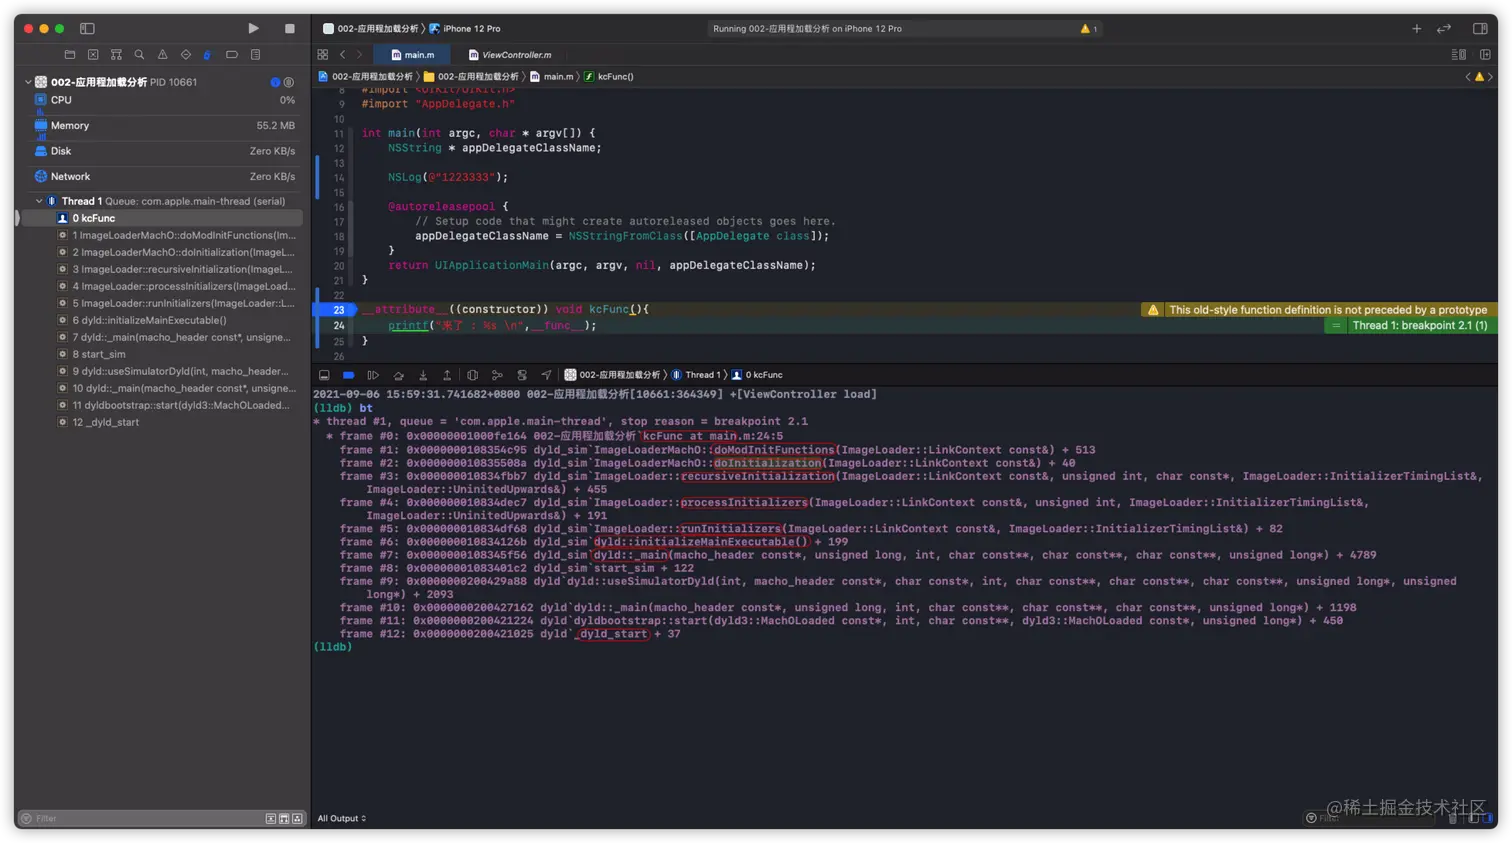The image size is (1512, 843).
Task: Stop the running app
Action: pyautogui.click(x=290, y=28)
